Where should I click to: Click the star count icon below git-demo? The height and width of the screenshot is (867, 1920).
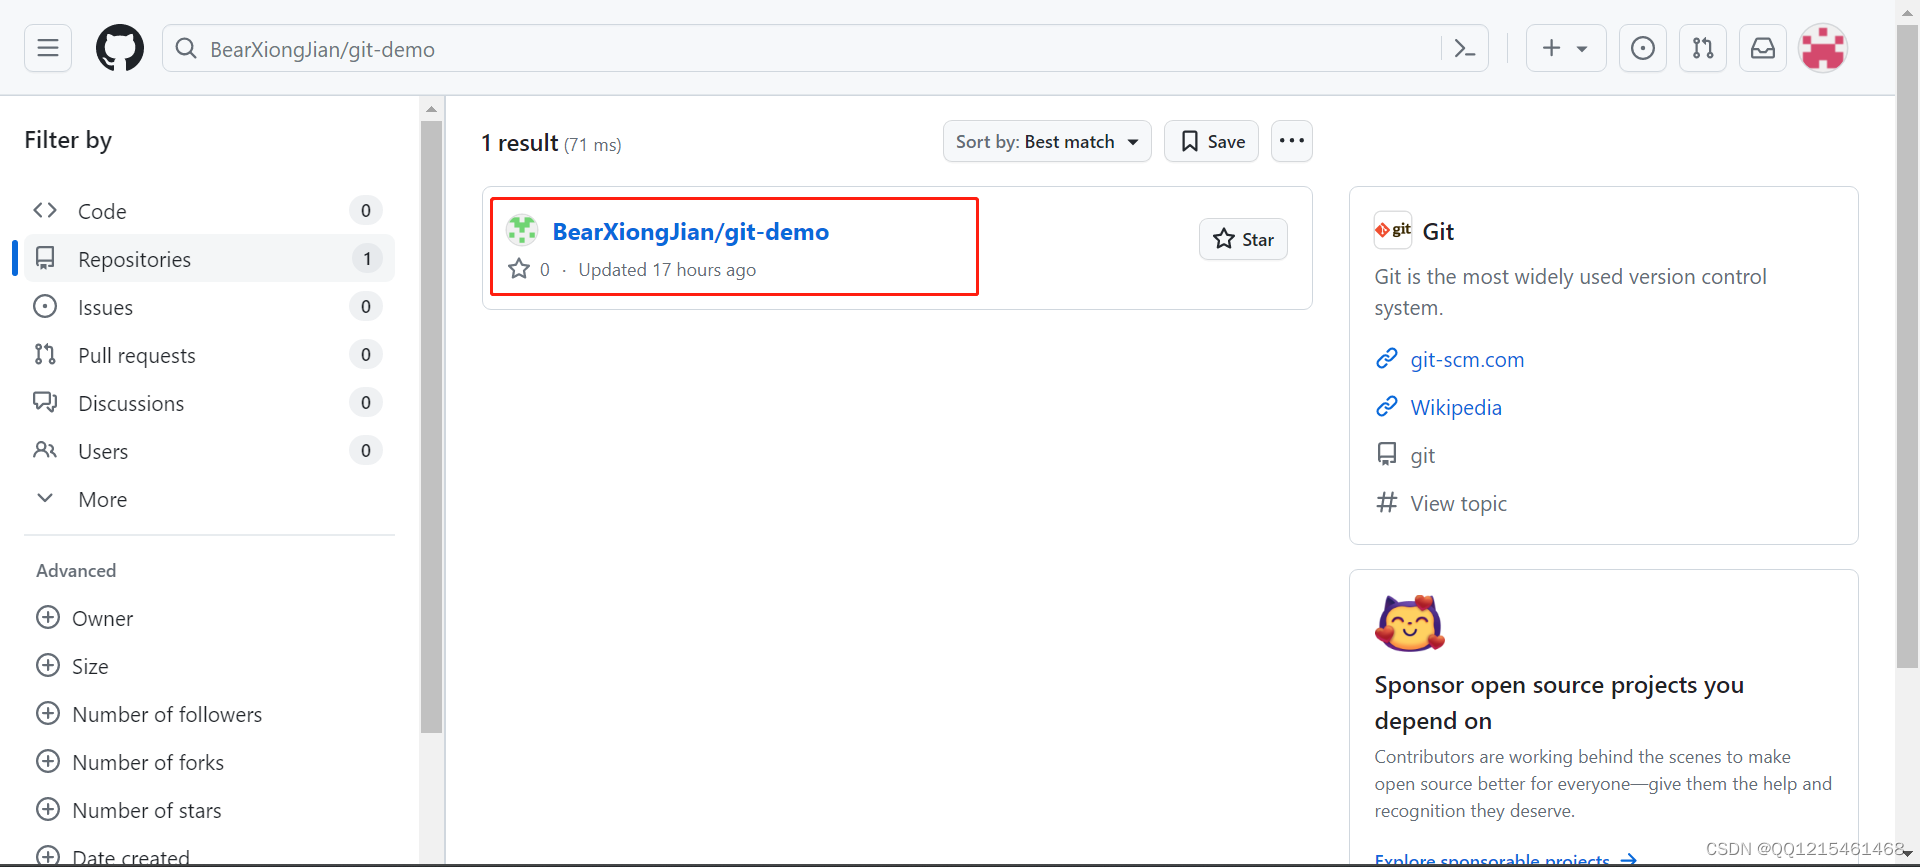519,269
